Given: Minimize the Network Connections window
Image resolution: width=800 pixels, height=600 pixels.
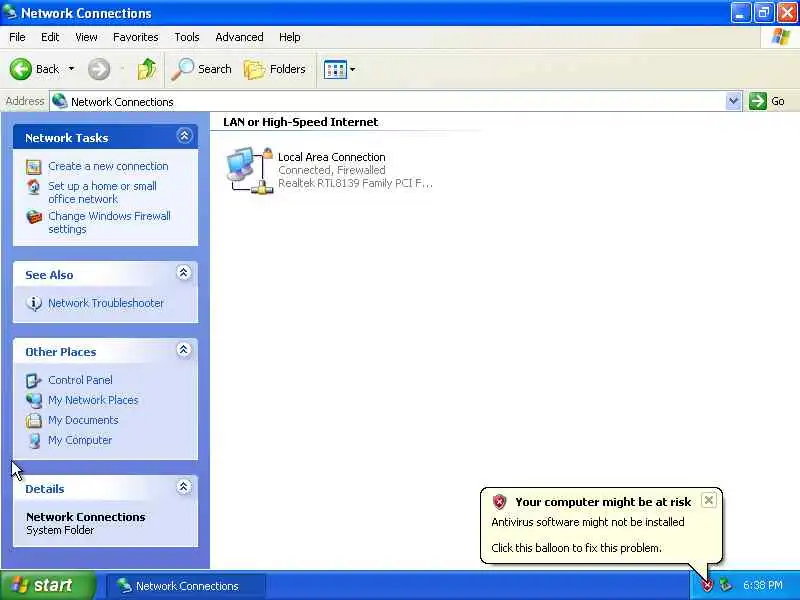Looking at the screenshot, I should pyautogui.click(x=740, y=13).
